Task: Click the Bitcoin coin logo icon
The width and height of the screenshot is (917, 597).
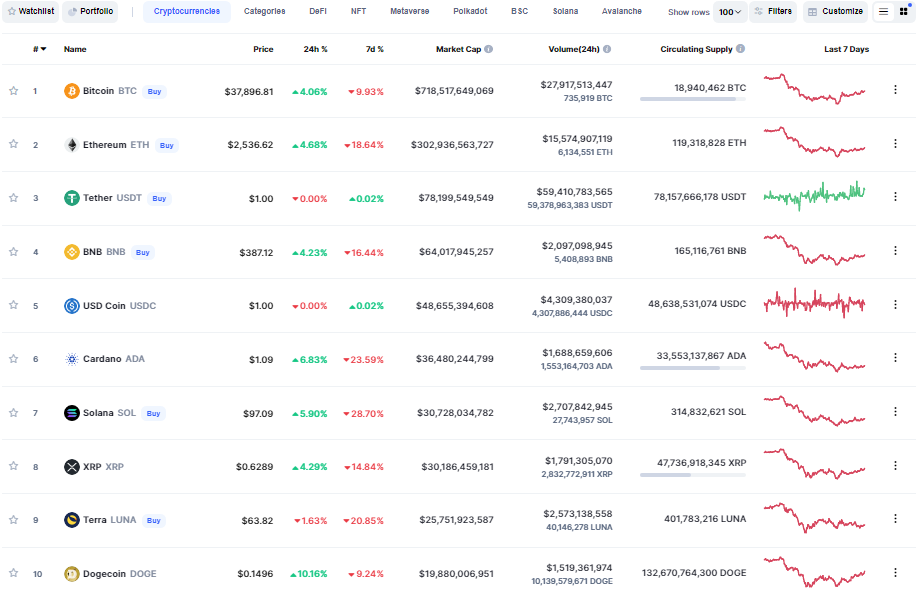Action: click(x=71, y=91)
